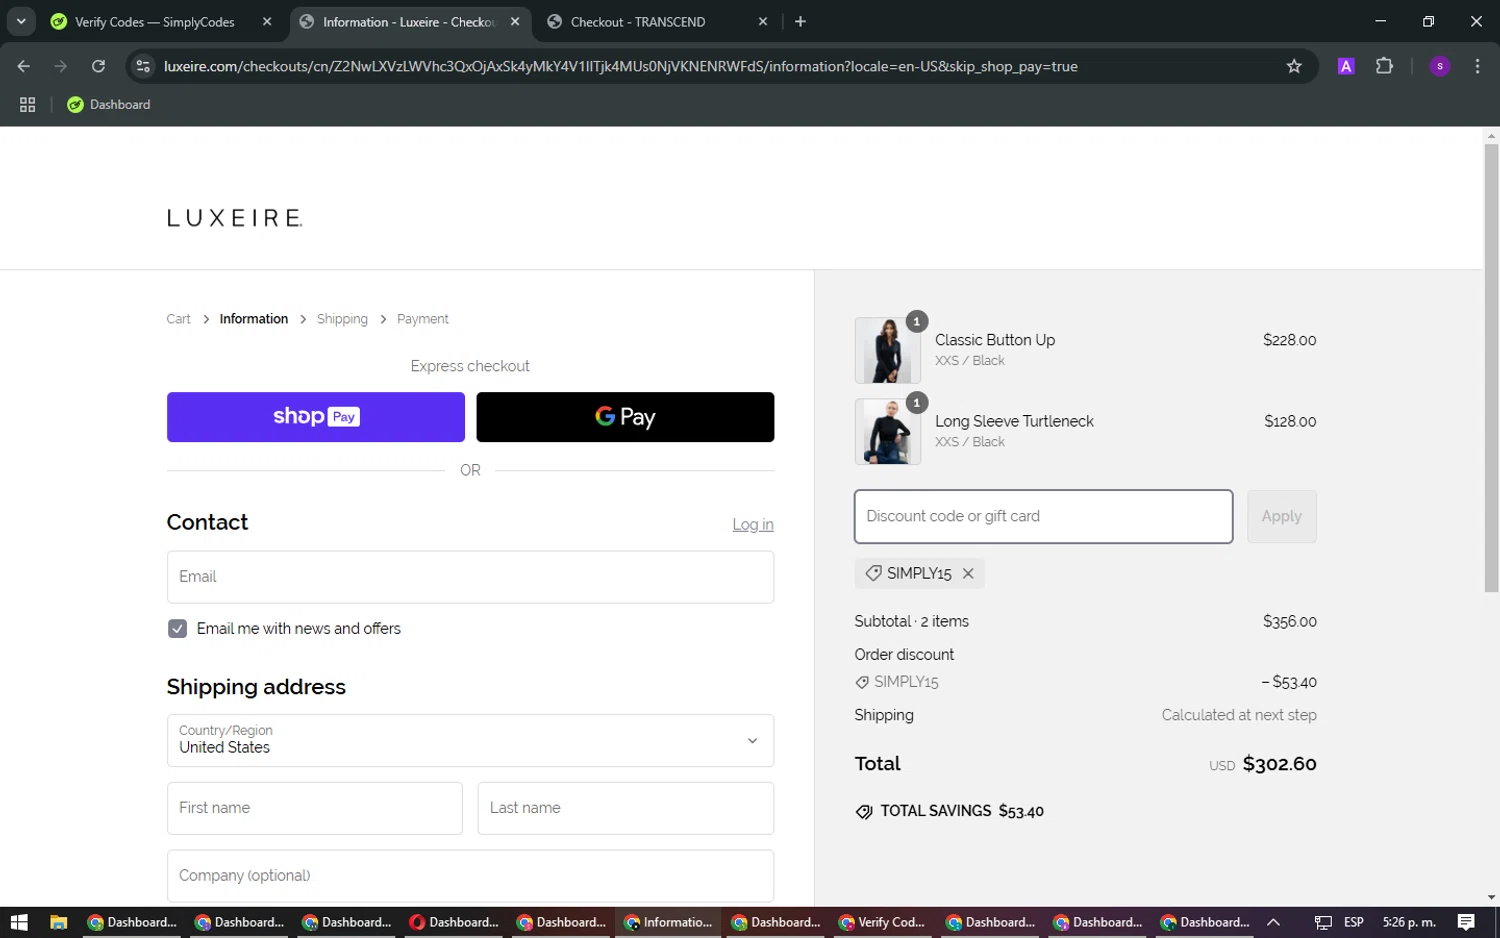Open File Explorer from the taskbar

pyautogui.click(x=58, y=922)
